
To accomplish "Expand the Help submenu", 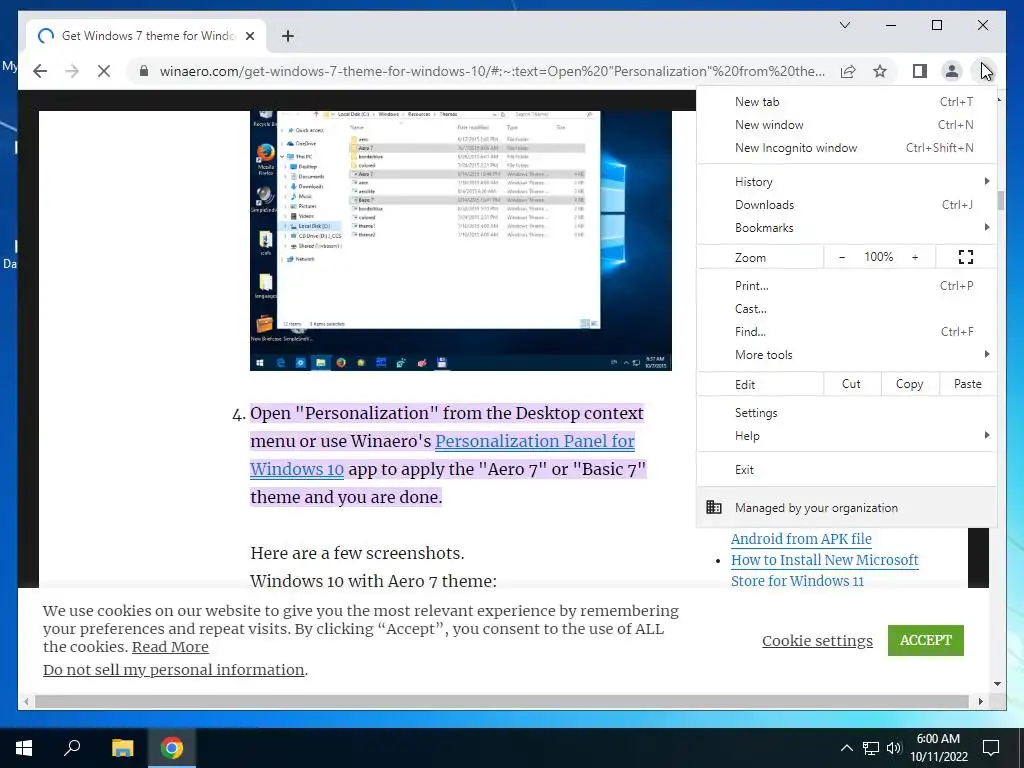I will click(846, 436).
